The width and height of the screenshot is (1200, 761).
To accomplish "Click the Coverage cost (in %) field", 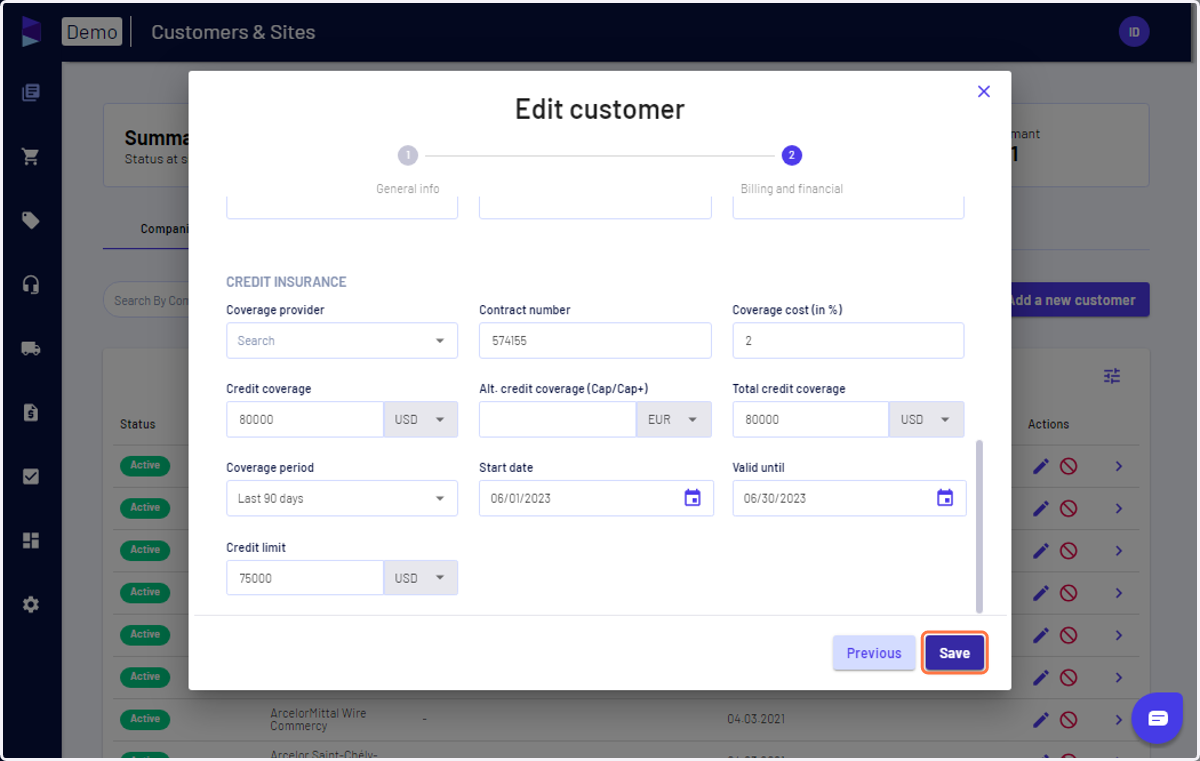I will [848, 341].
